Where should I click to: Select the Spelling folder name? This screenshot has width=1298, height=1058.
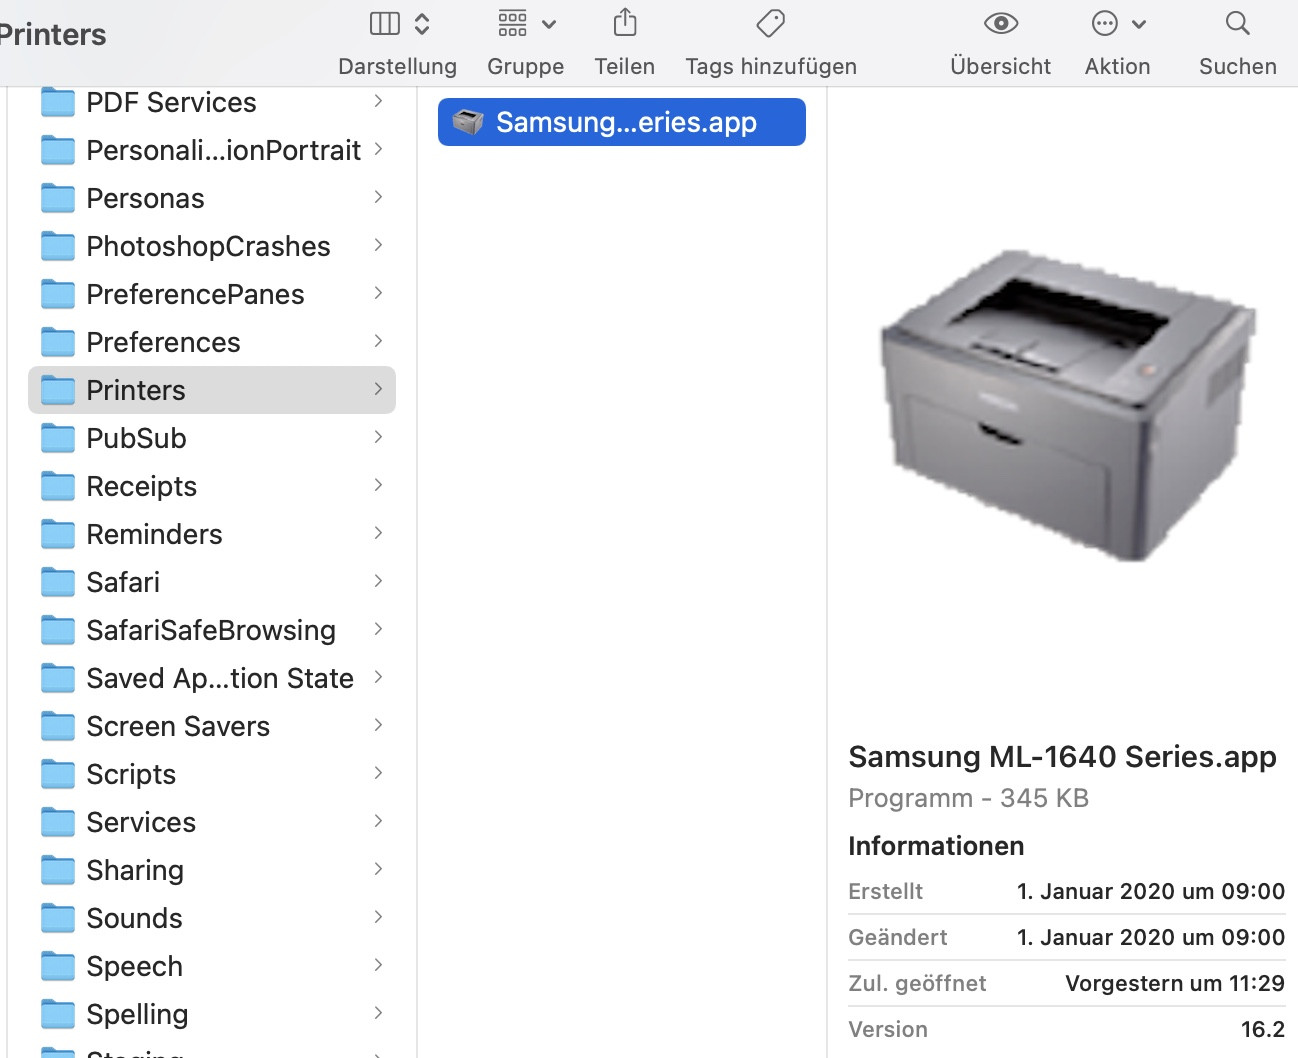(x=137, y=1015)
